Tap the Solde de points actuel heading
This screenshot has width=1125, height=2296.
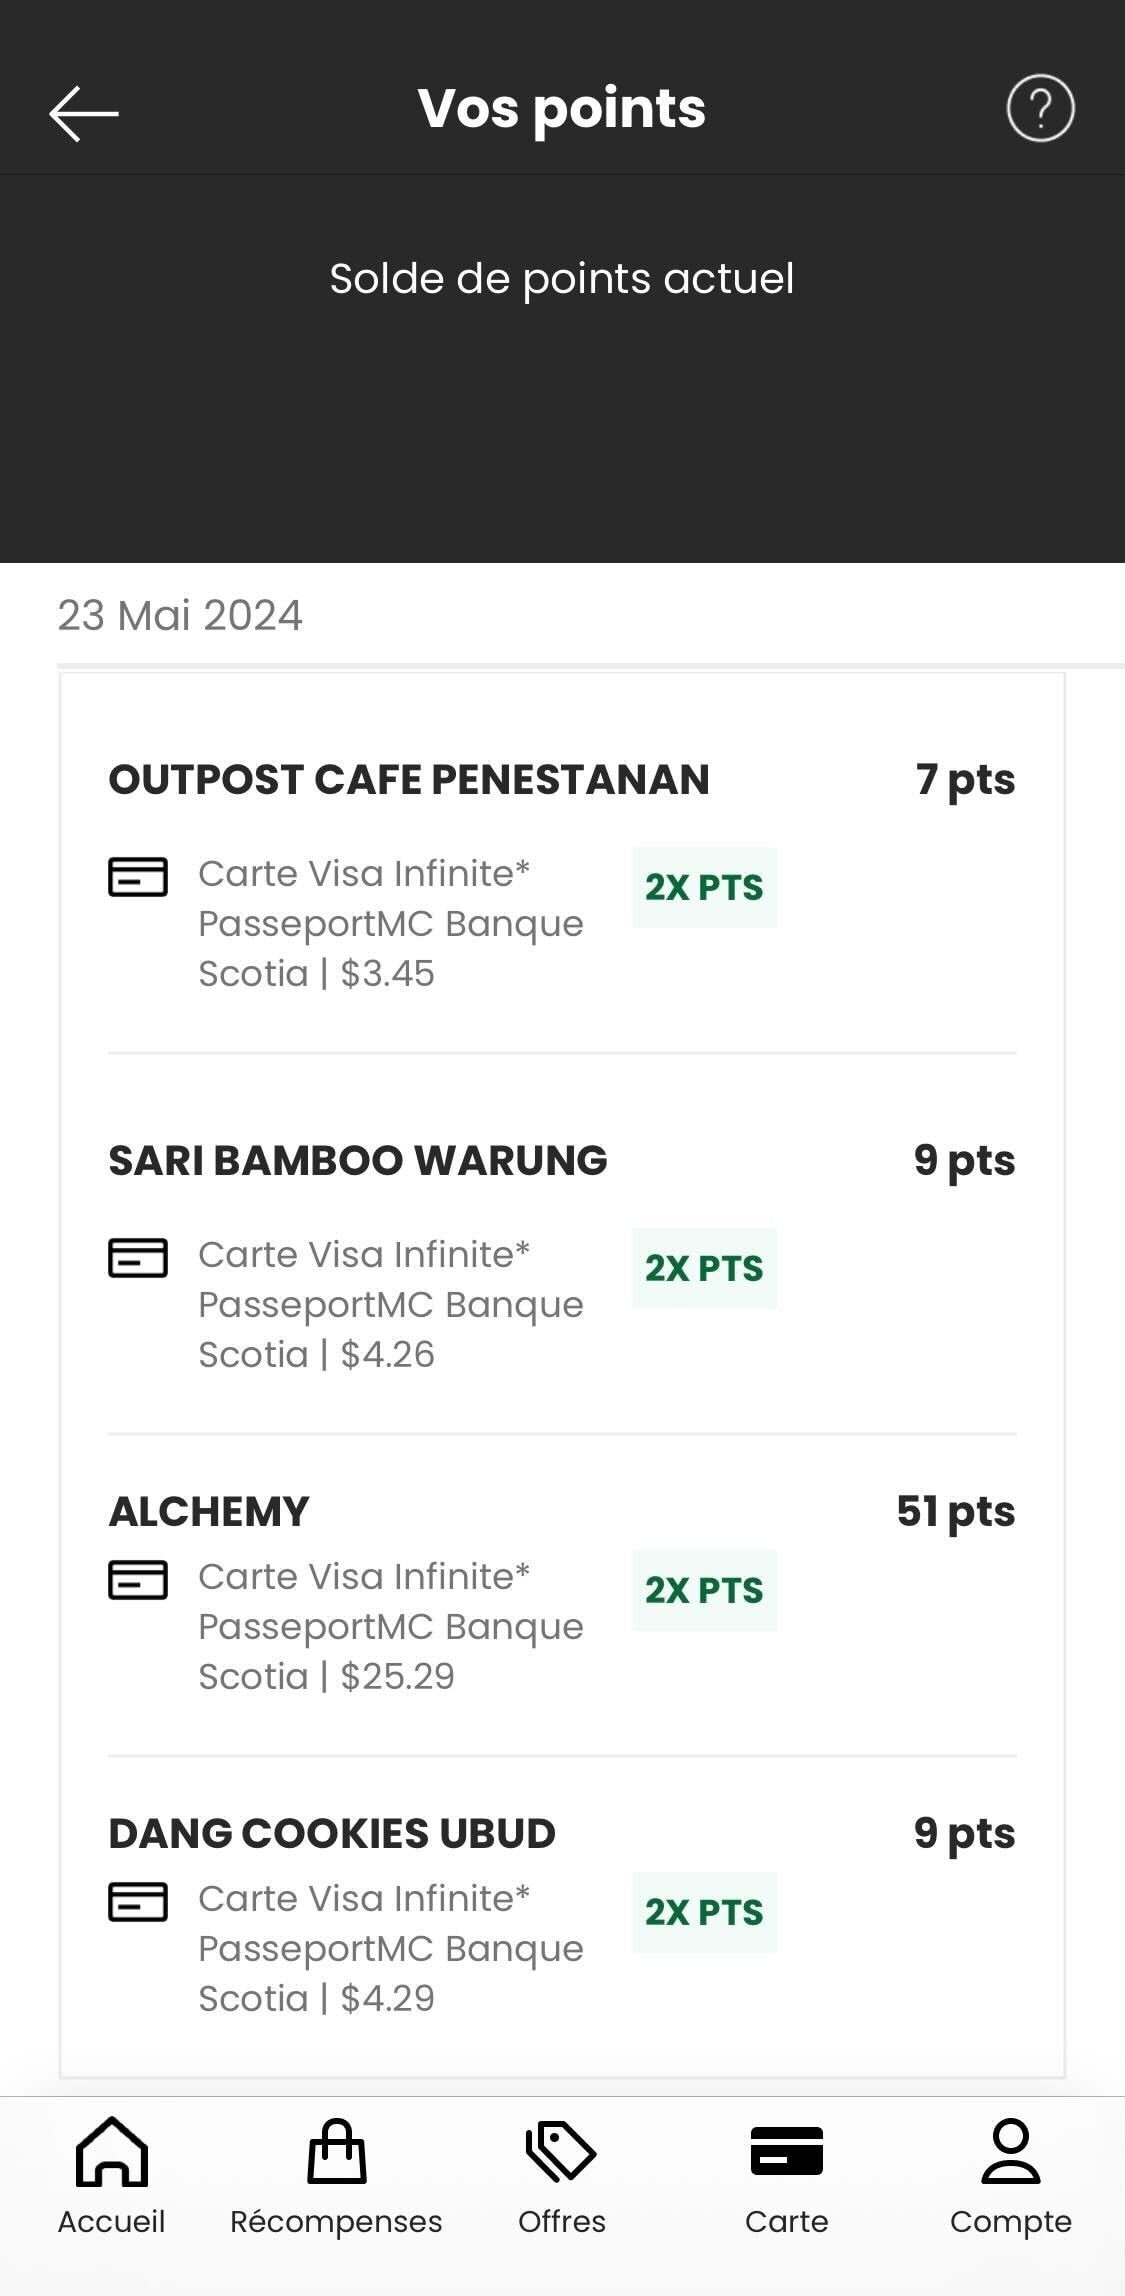(562, 279)
